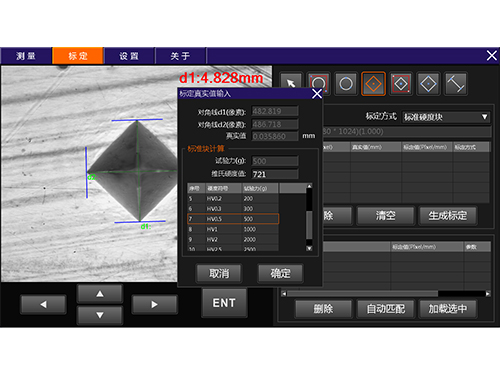Image resolution: width=500 pixels, height=375 pixels.
Task: Click the left arrow navigation button
Action: [x=43, y=304]
